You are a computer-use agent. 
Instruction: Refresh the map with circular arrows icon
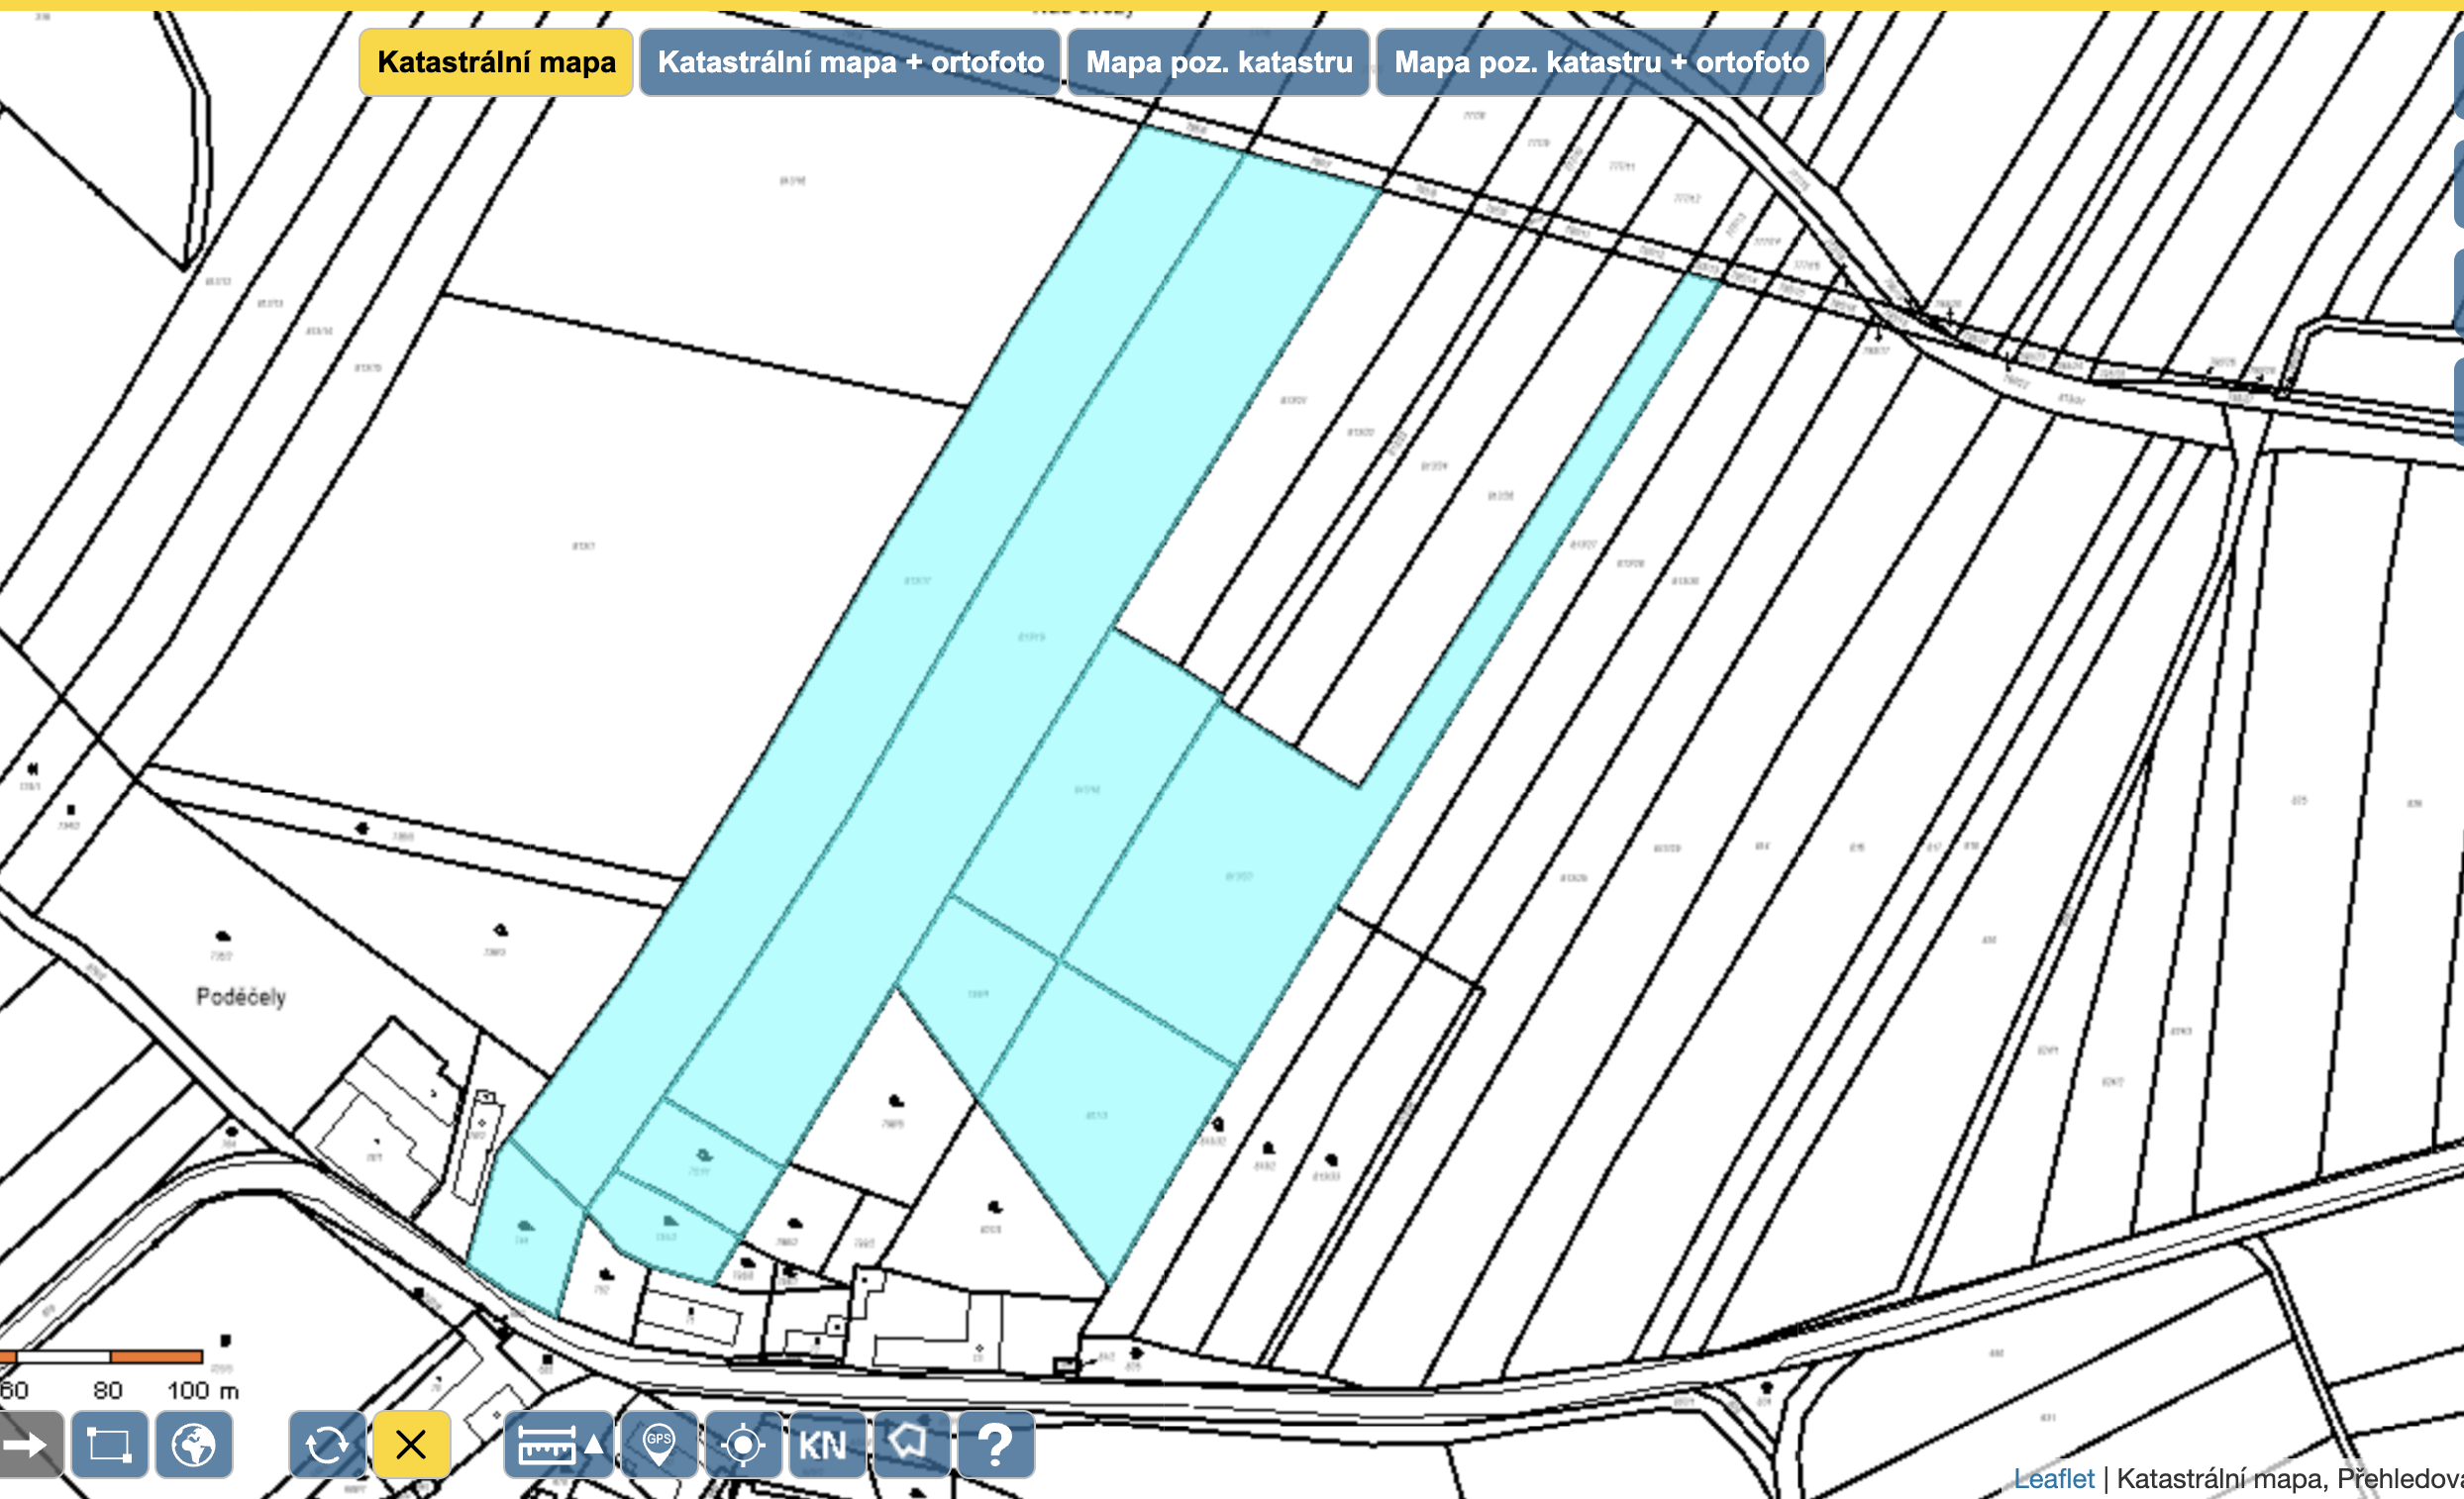(x=327, y=1445)
